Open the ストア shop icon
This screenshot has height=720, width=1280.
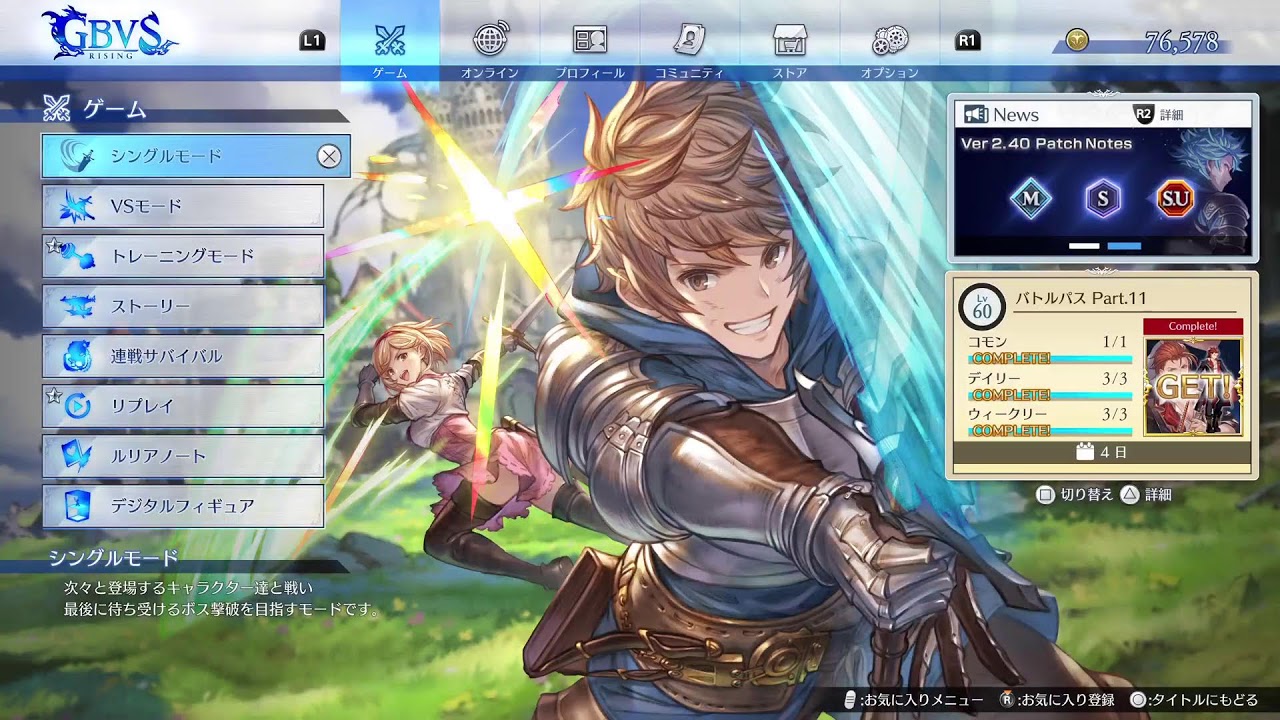click(790, 40)
